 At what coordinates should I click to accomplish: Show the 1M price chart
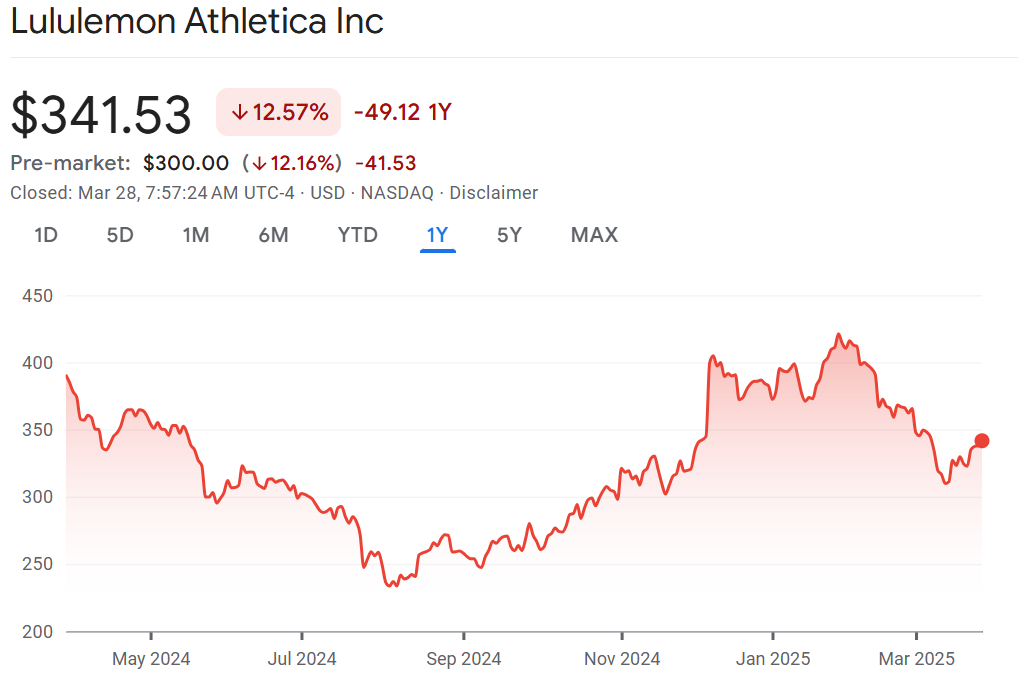196,235
